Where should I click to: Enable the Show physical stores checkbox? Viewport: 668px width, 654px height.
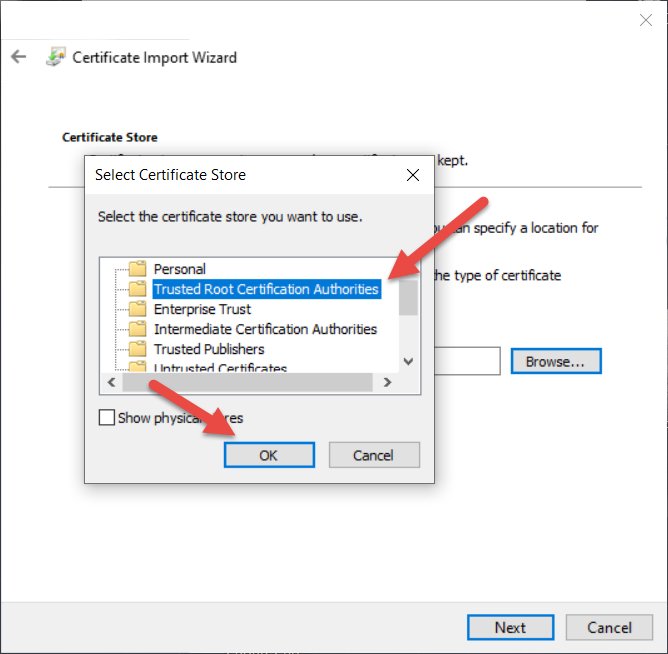coord(107,418)
